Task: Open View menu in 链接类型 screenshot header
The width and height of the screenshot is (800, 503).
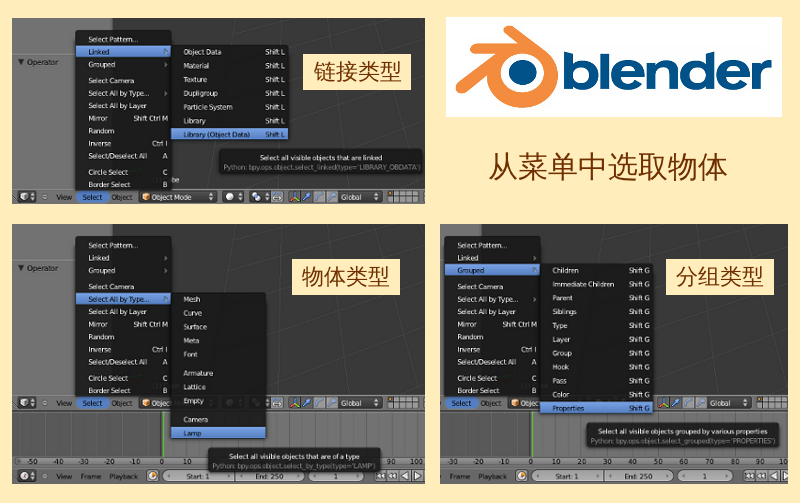Action: 64,197
